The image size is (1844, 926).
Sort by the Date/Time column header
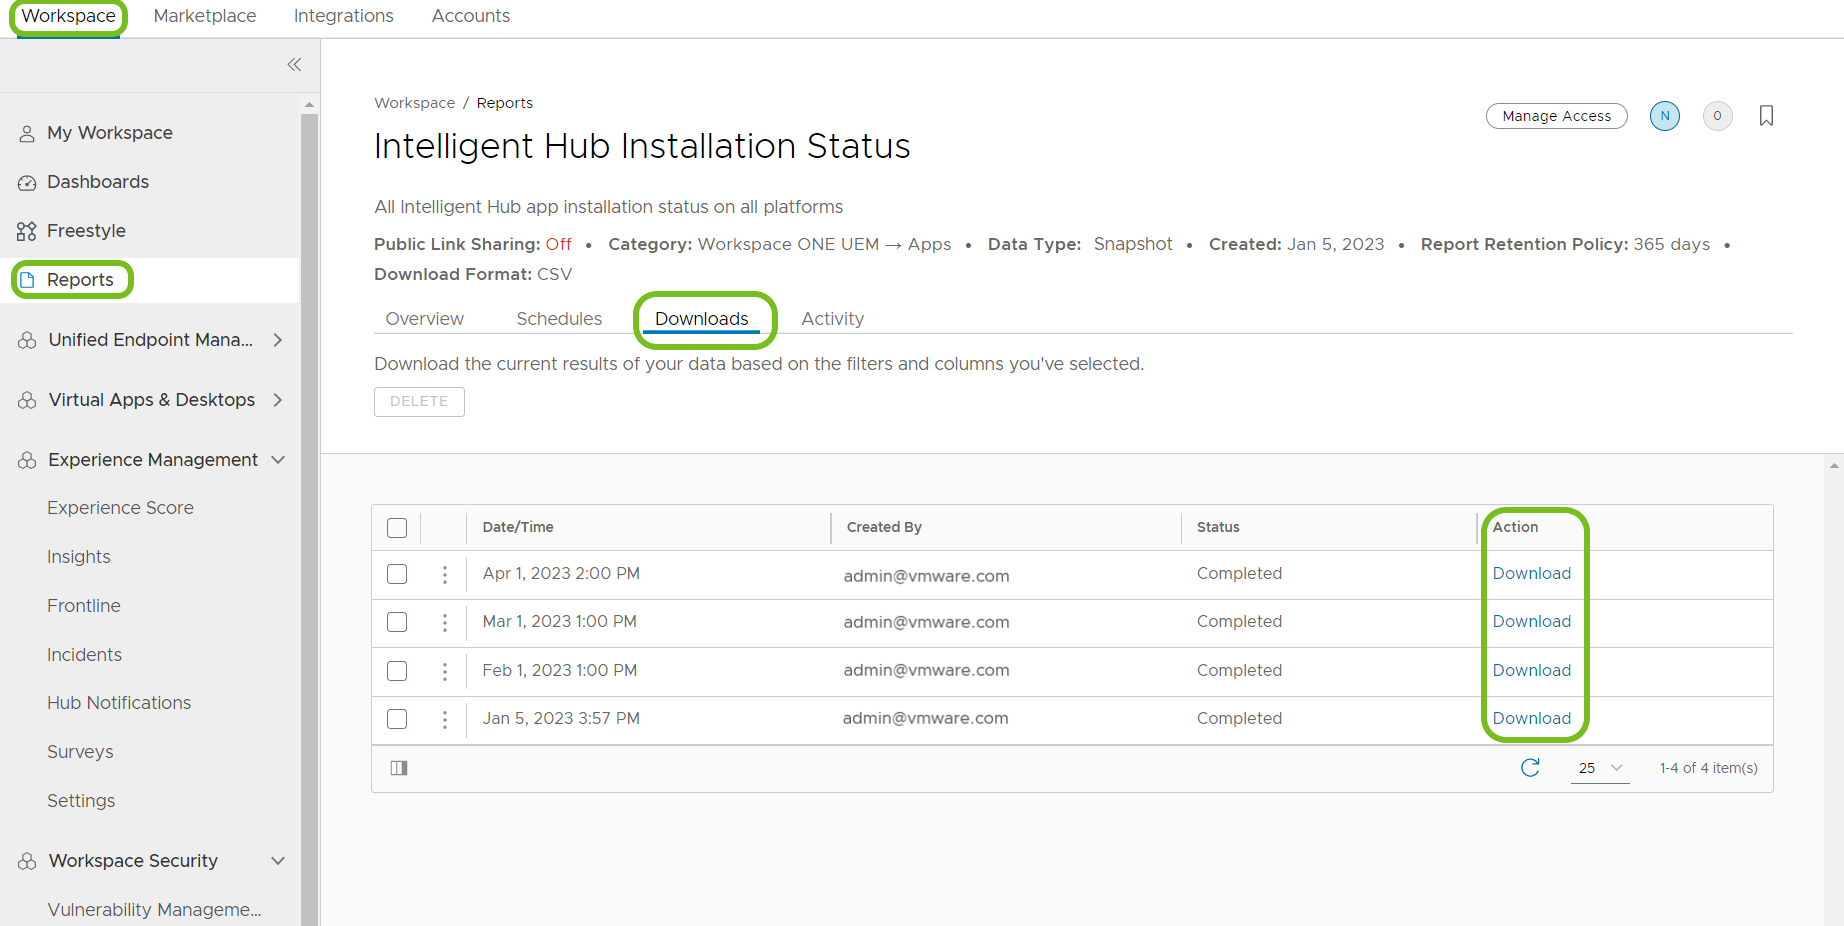click(x=518, y=527)
